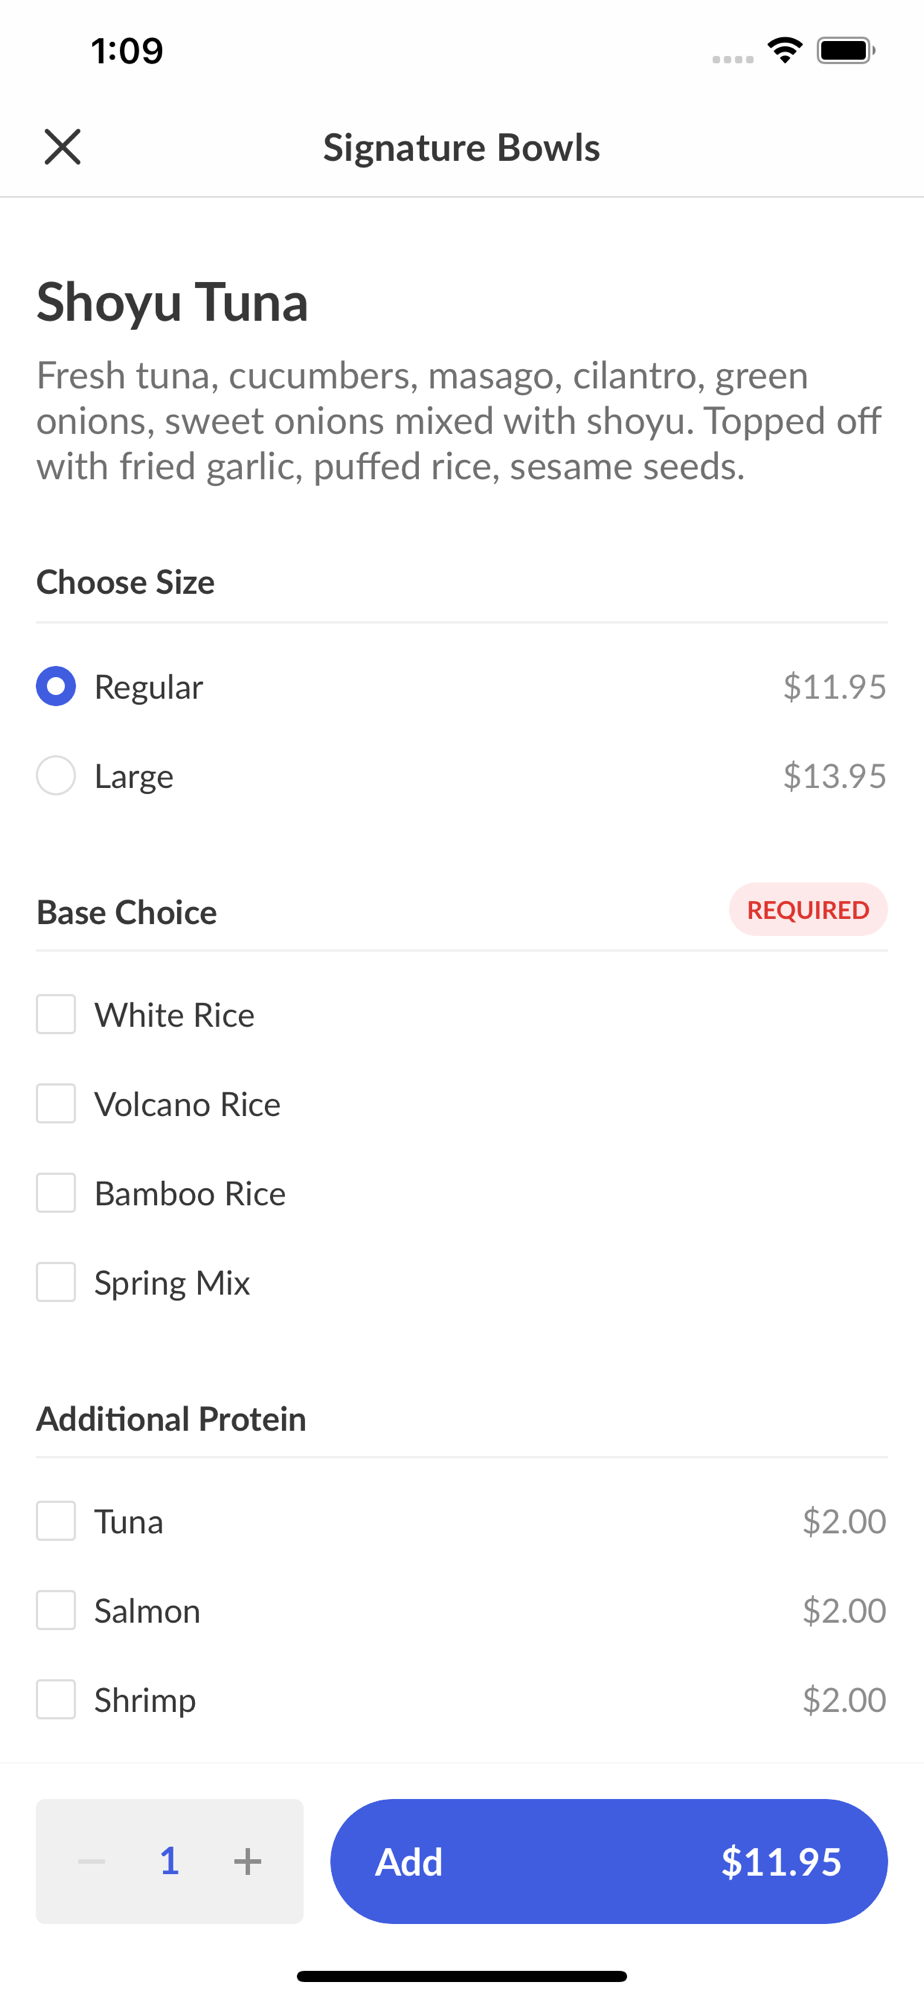924x2000 pixels.
Task: Choose Spring Mix base option
Action: pyautogui.click(x=56, y=1282)
